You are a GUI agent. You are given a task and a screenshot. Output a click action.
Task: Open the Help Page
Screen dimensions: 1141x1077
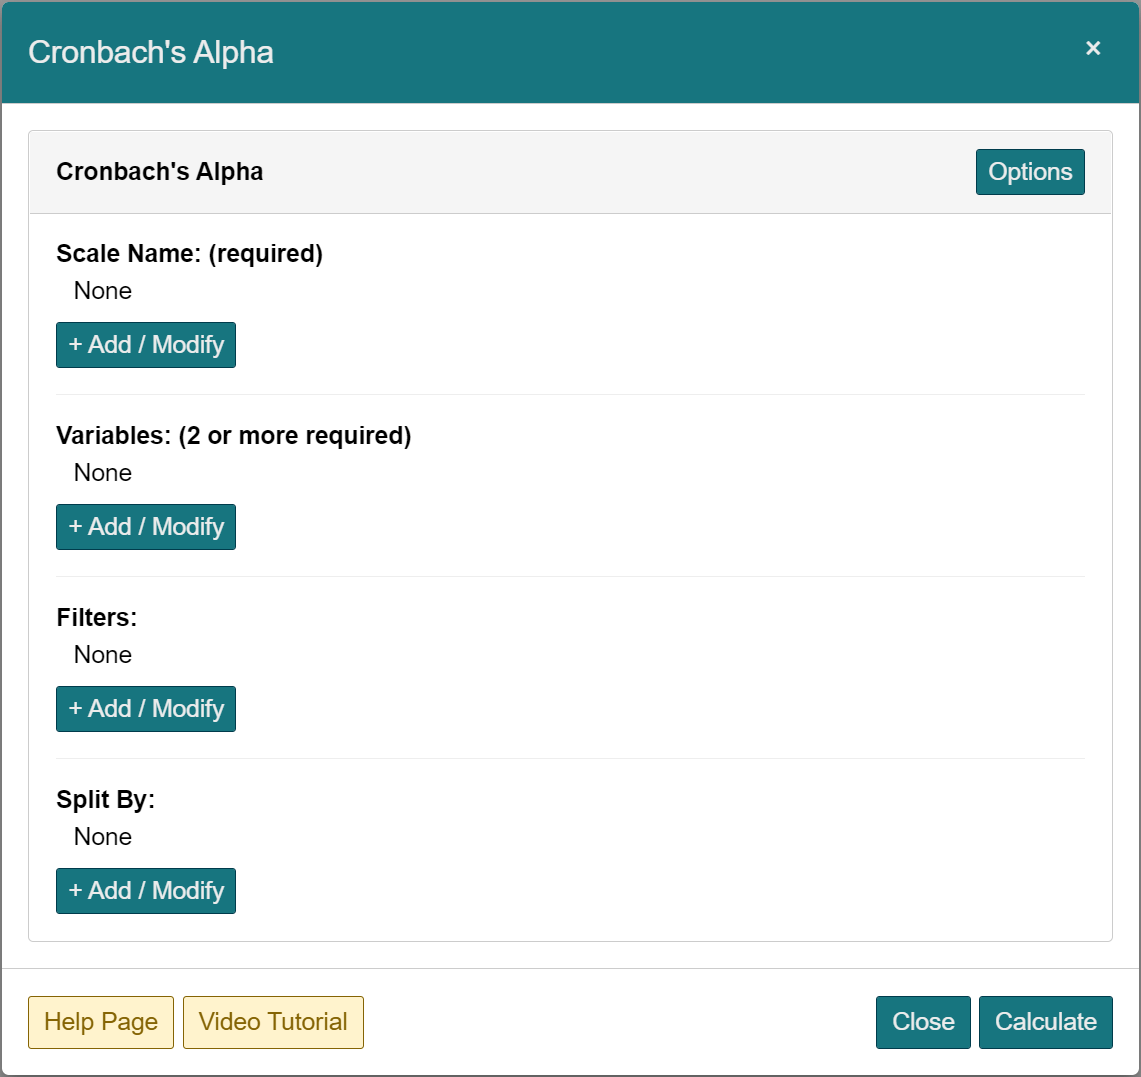point(101,1022)
